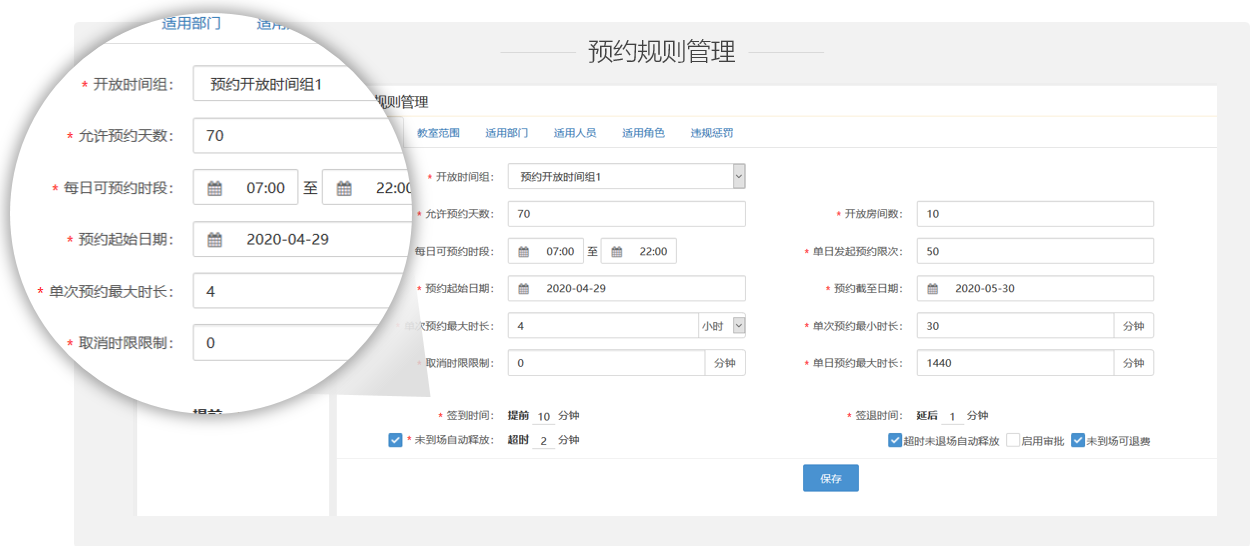Click calendar icon in 预约截至日期 field

(932, 289)
